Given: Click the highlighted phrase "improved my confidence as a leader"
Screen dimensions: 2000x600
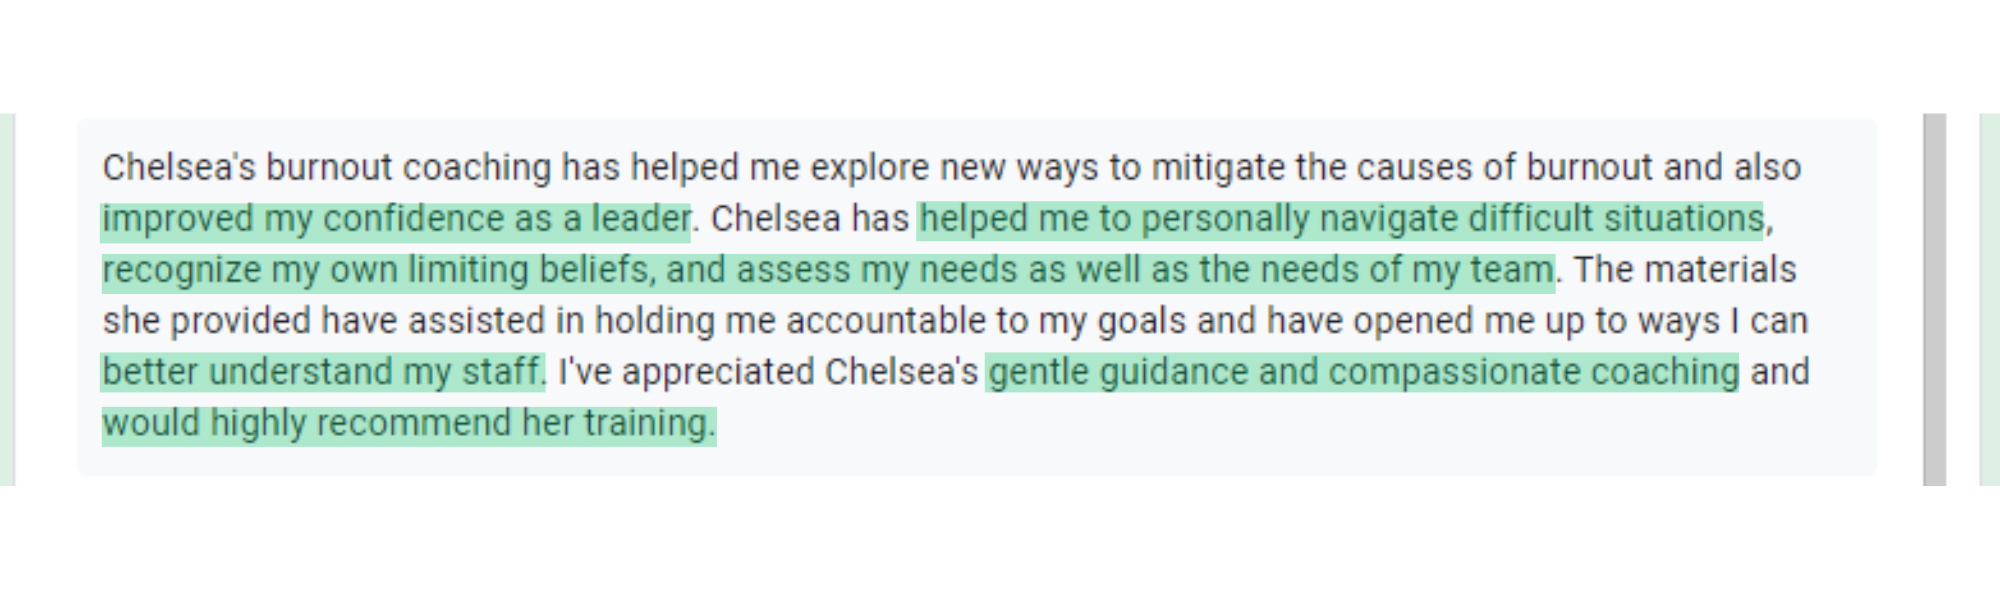Looking at the screenshot, I should [395, 219].
